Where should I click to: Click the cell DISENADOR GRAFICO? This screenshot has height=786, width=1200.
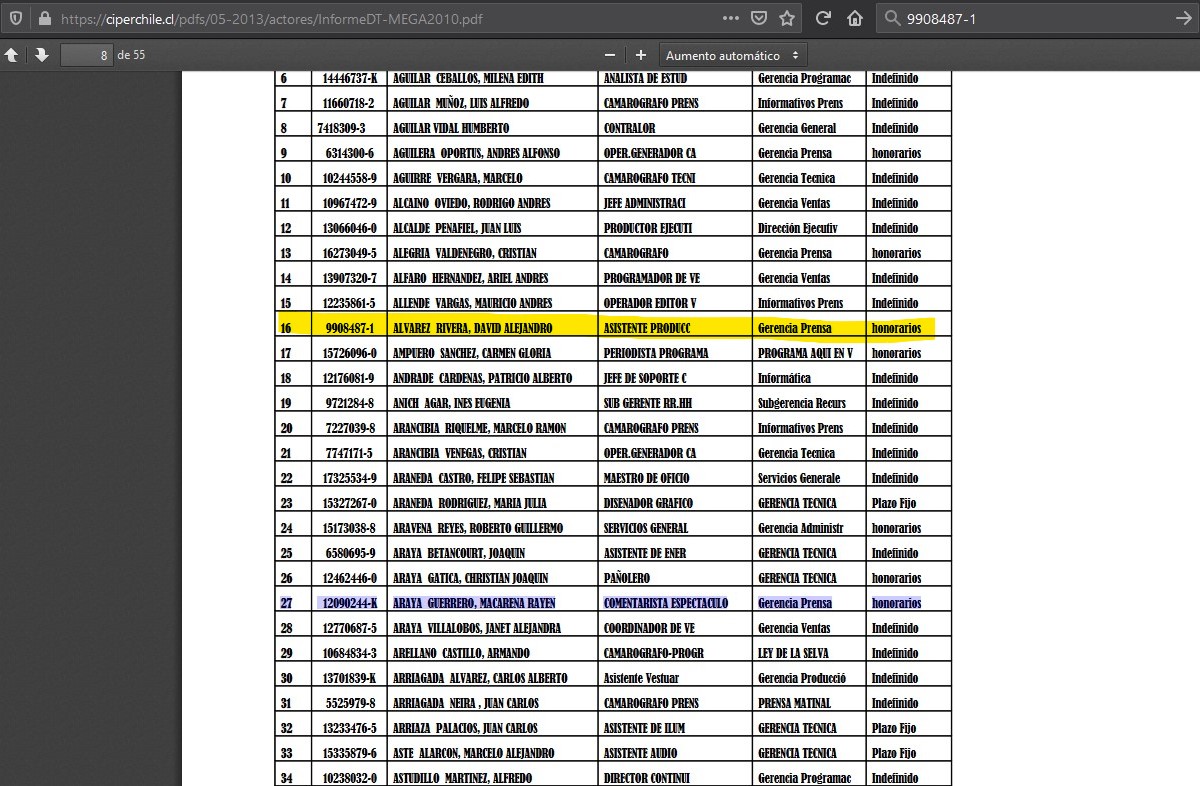[648, 503]
